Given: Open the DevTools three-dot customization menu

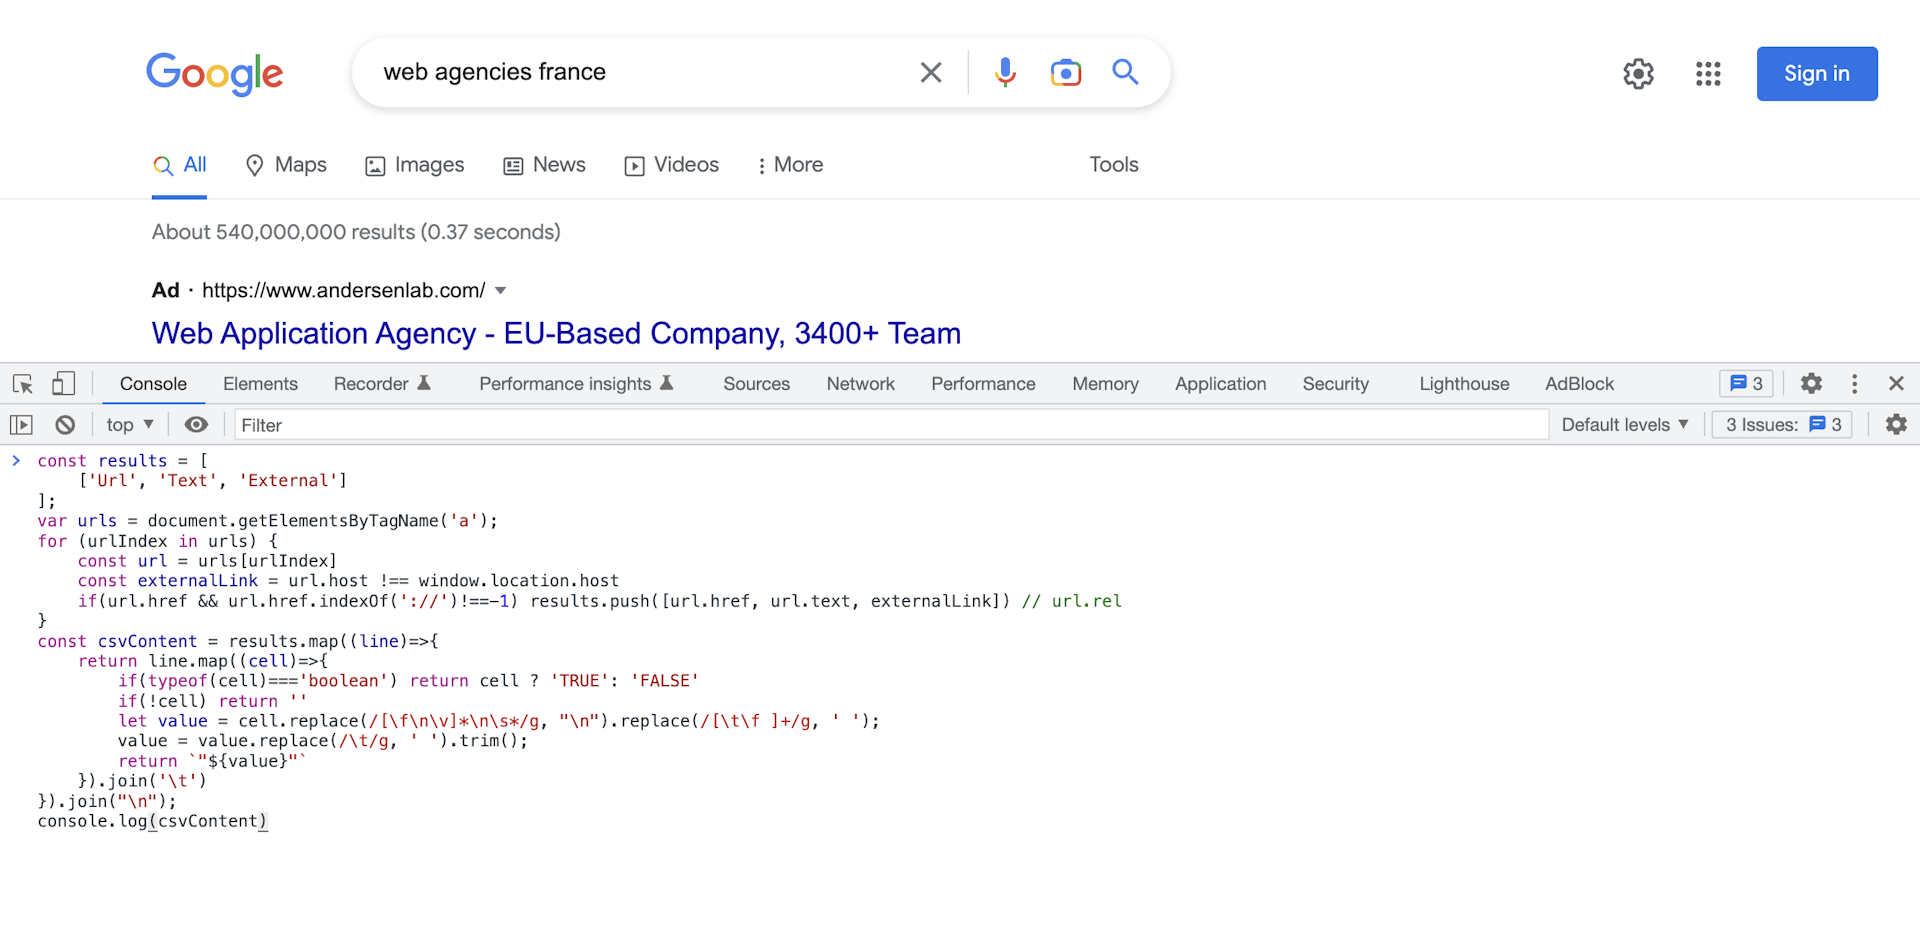Looking at the screenshot, I should click(1853, 383).
